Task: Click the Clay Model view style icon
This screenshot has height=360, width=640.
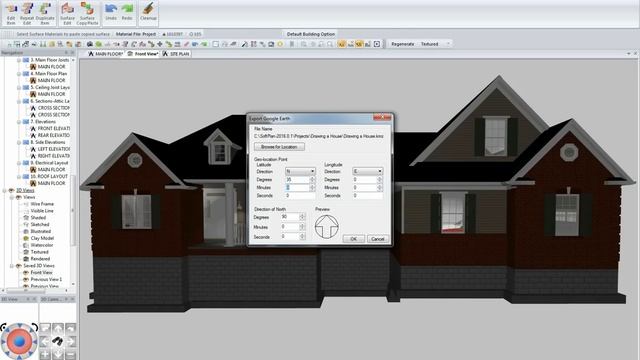Action: [x=26, y=238]
